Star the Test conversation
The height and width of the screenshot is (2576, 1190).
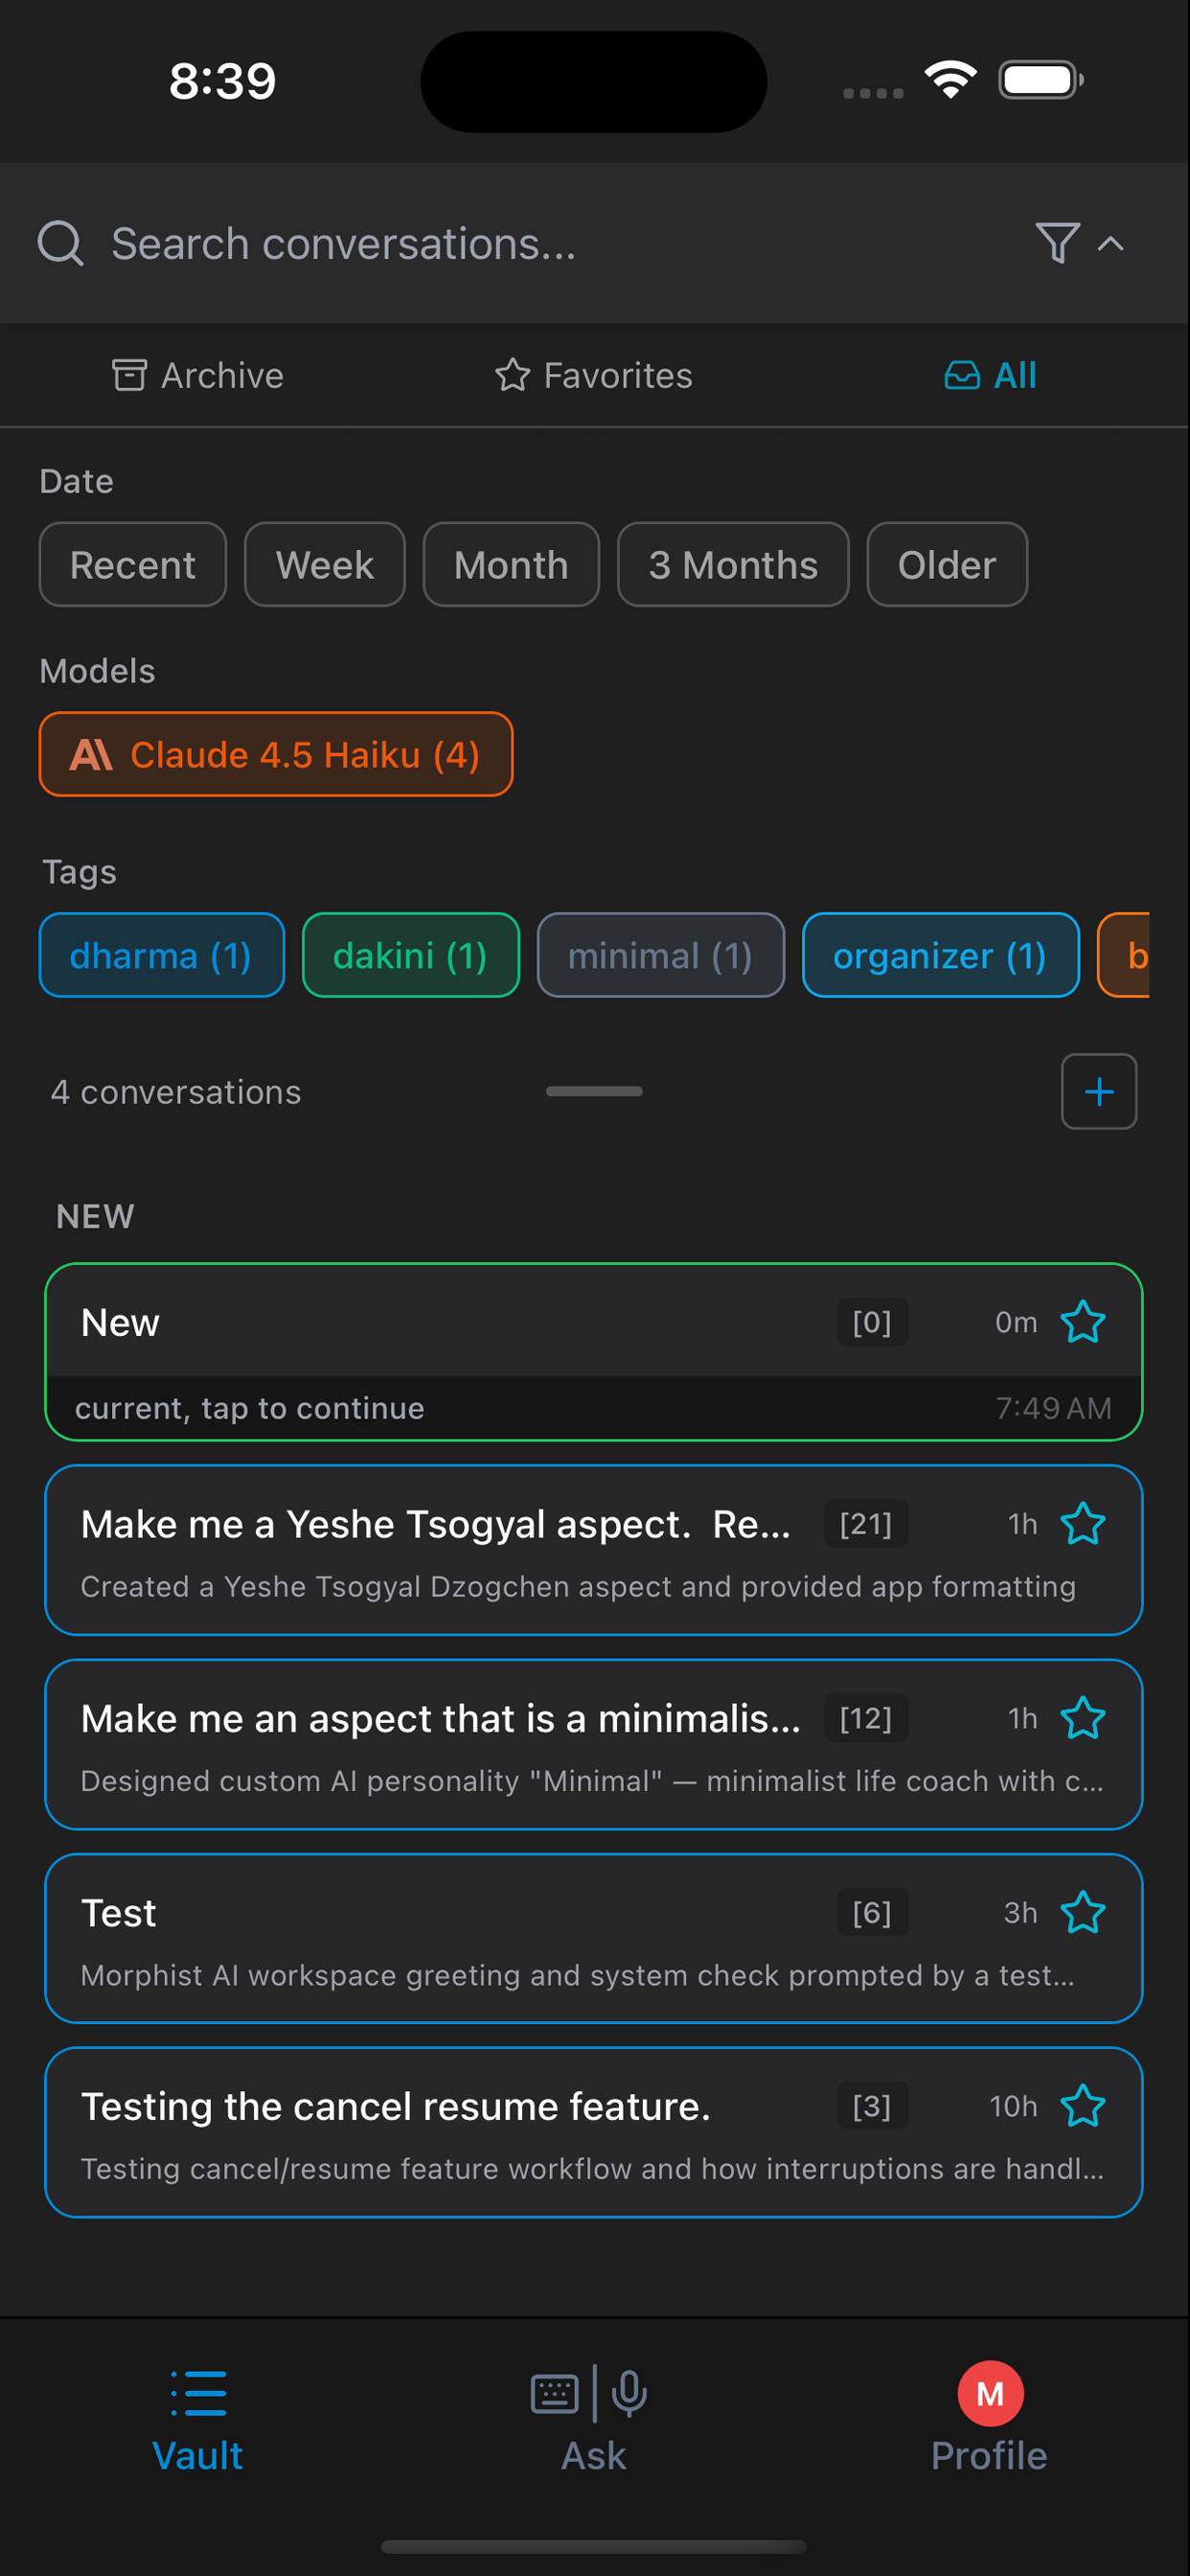(x=1082, y=1913)
